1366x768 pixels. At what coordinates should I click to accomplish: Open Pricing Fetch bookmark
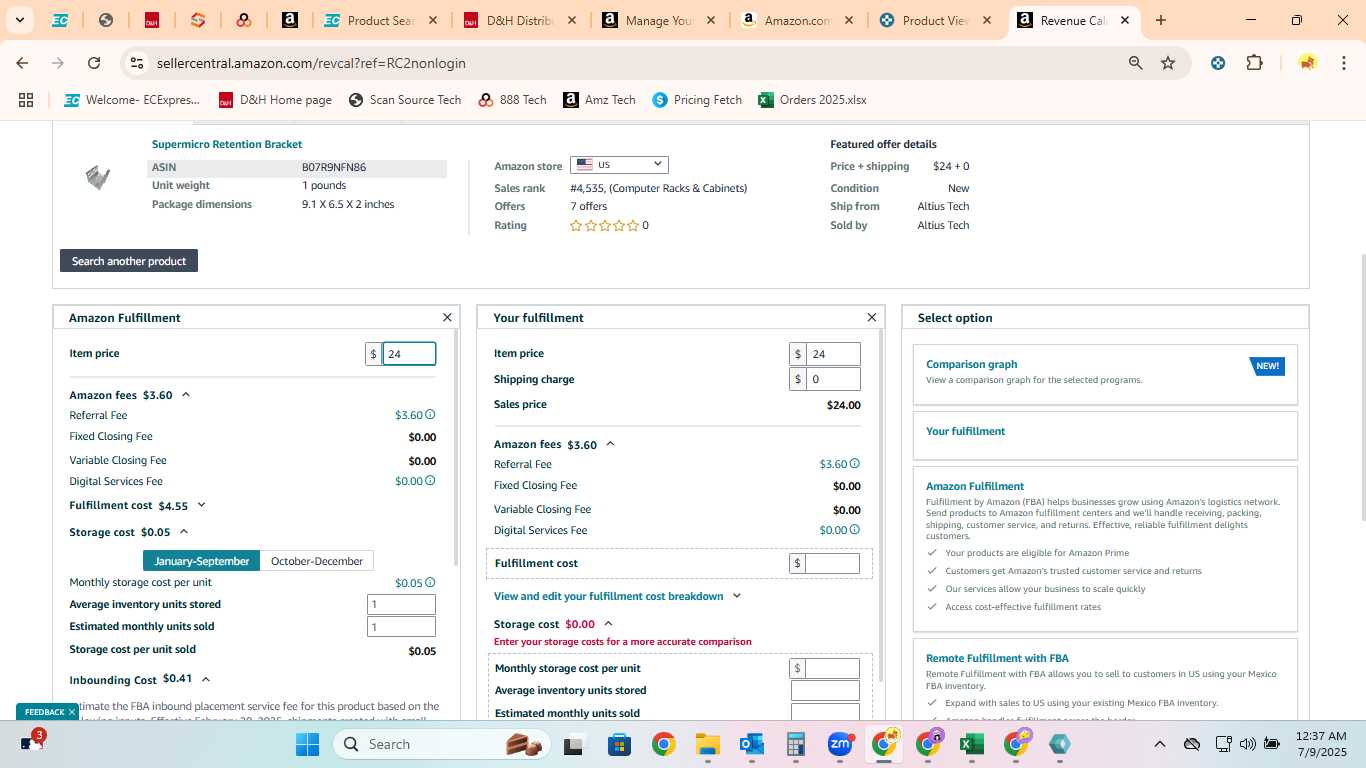697,100
